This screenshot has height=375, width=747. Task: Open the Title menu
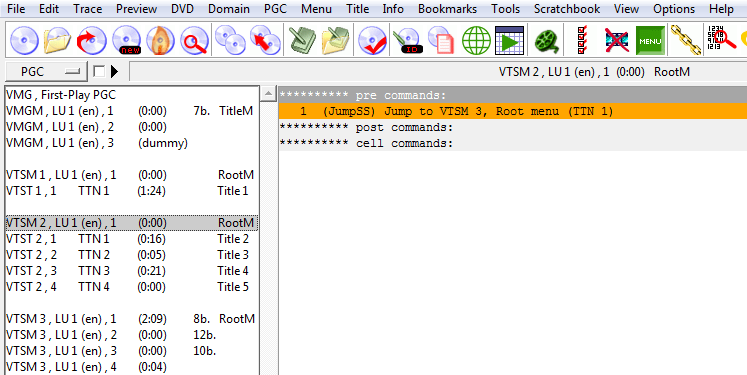pos(358,9)
